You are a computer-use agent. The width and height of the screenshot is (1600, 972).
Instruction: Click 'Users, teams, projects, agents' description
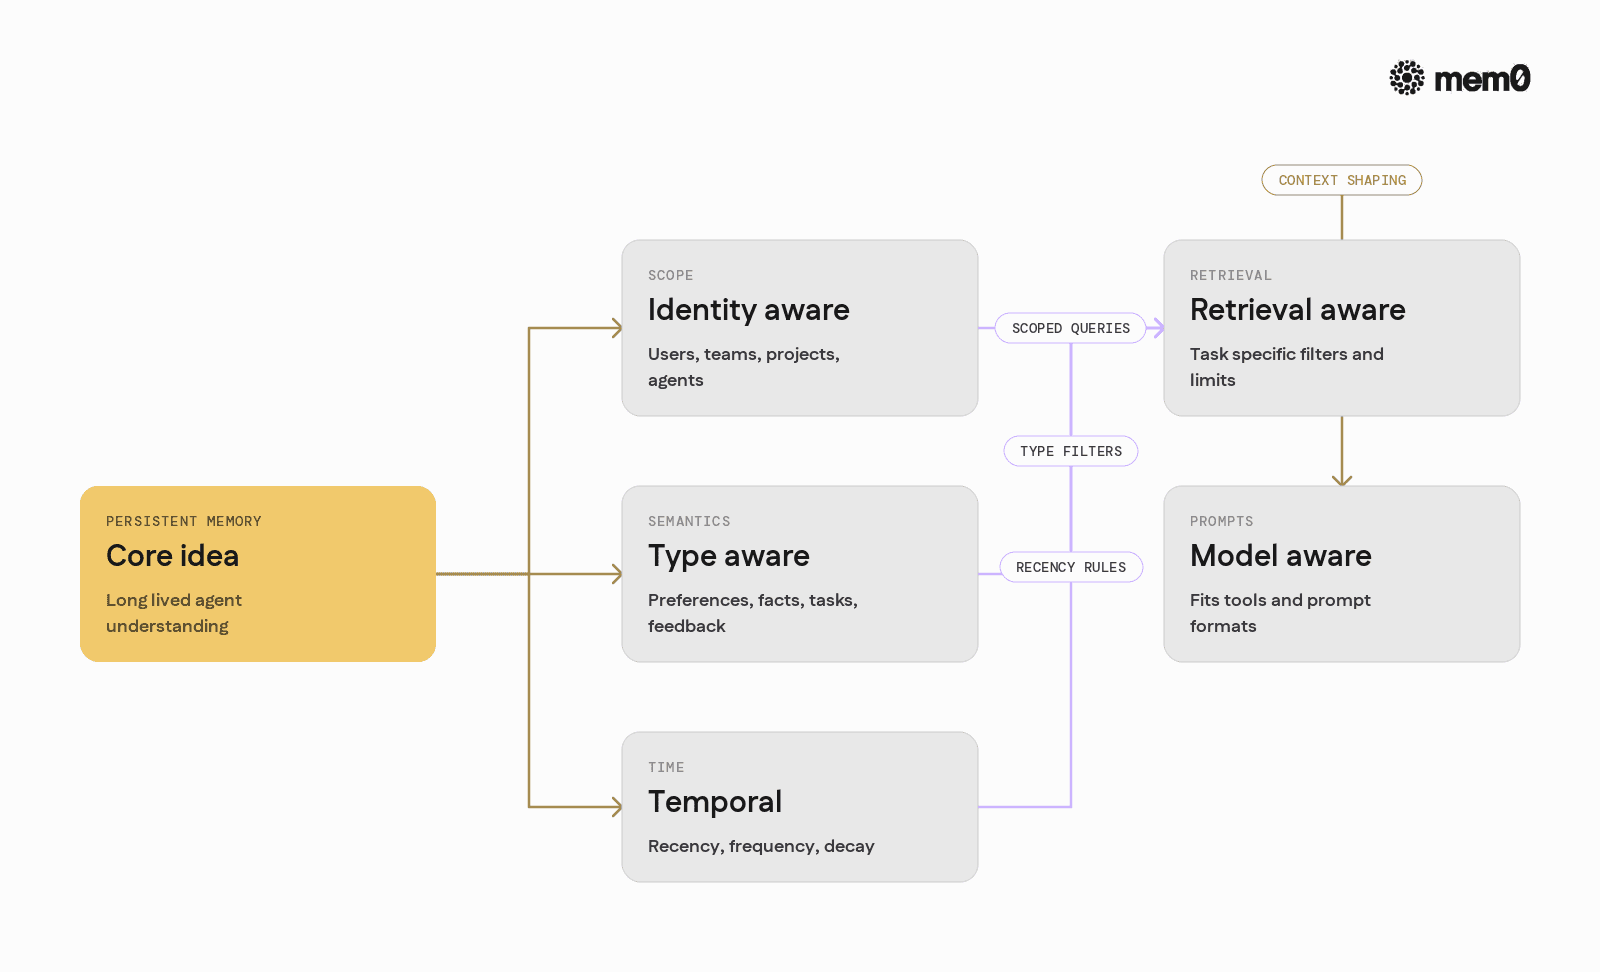(x=744, y=367)
